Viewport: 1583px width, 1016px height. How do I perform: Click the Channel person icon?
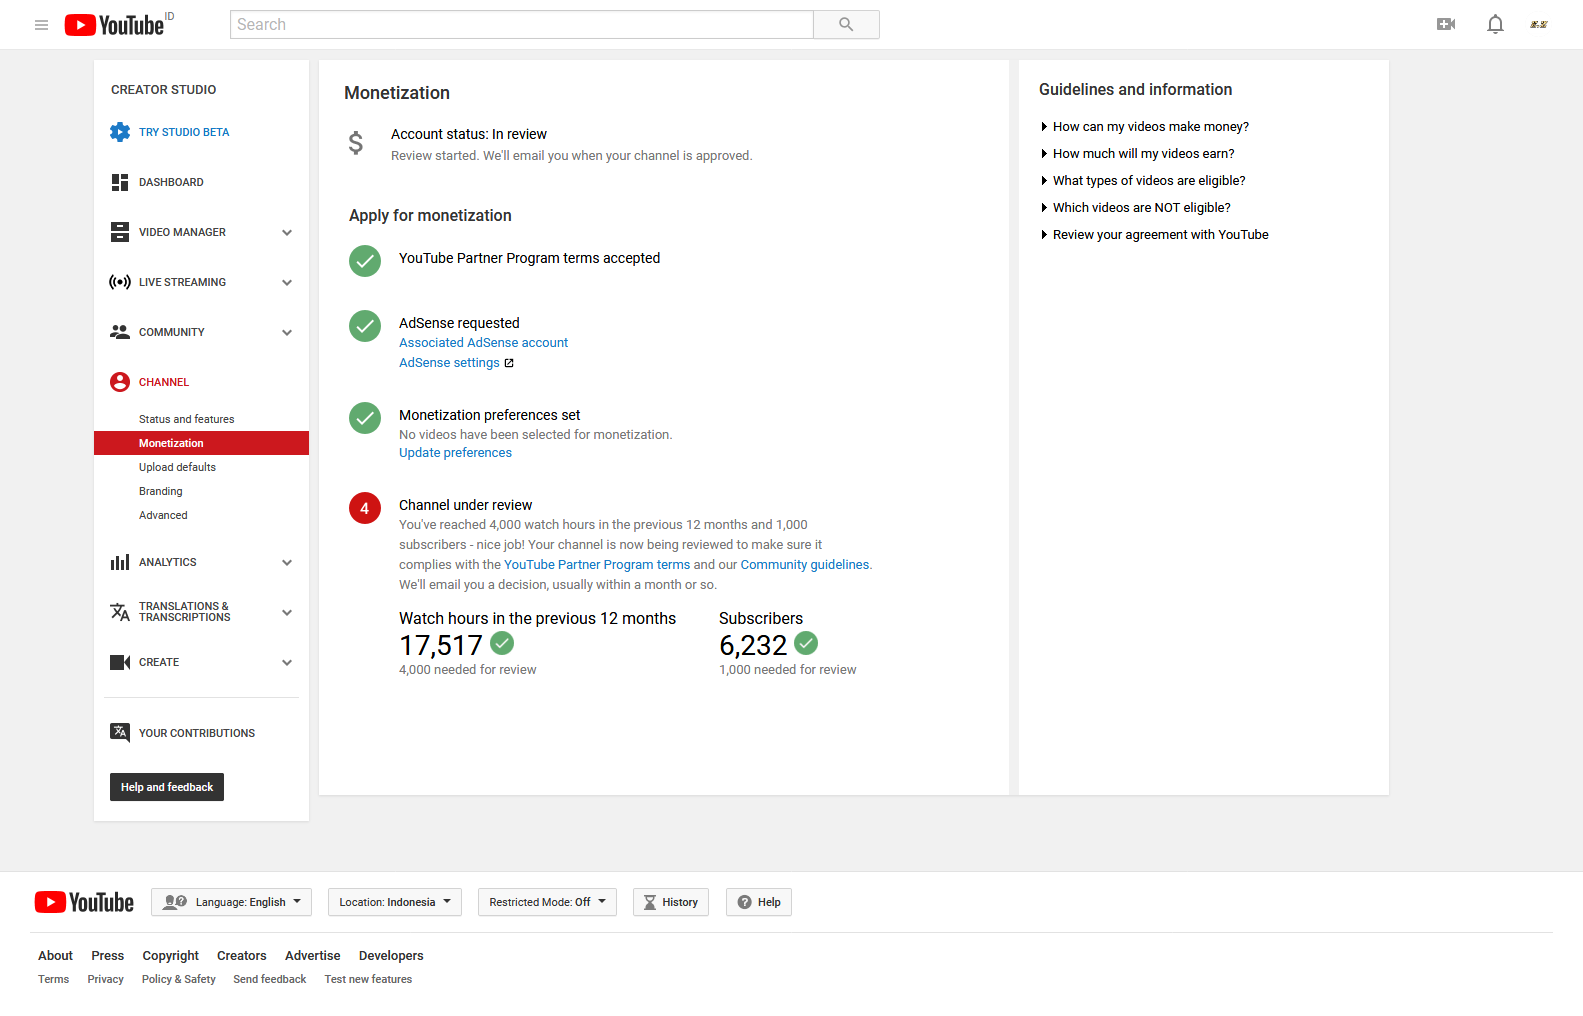[x=120, y=382]
